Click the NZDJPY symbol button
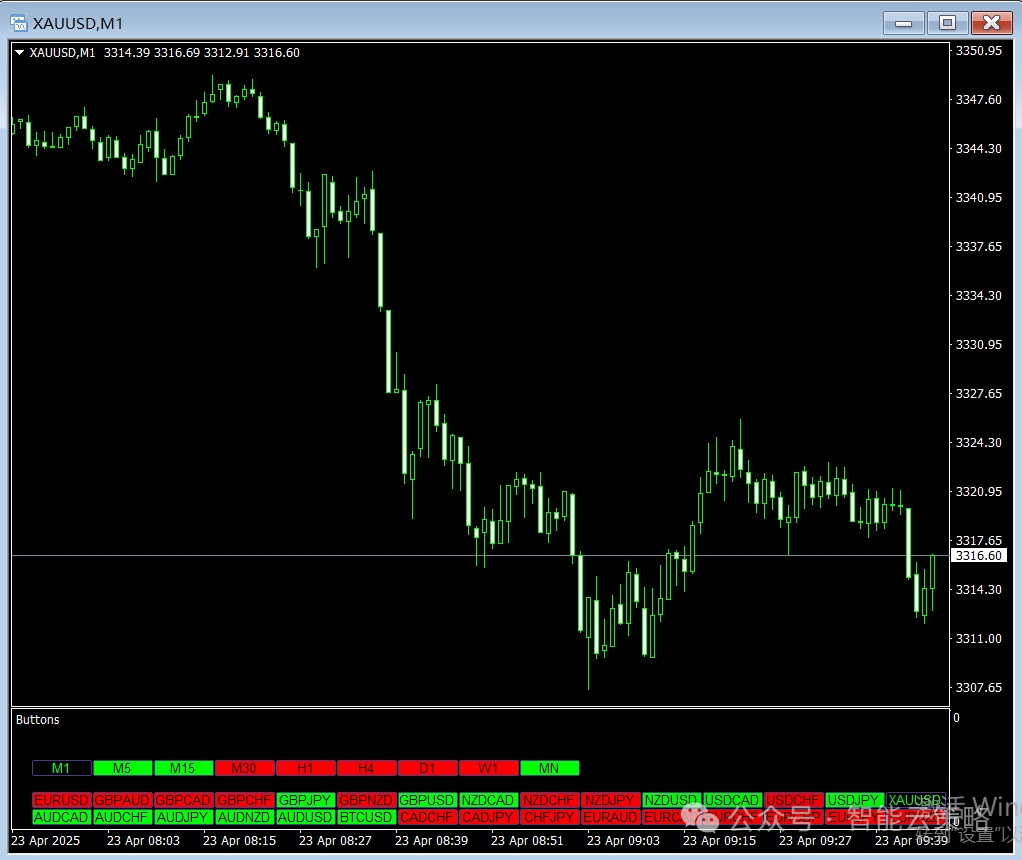The width and height of the screenshot is (1022, 860). [611, 800]
